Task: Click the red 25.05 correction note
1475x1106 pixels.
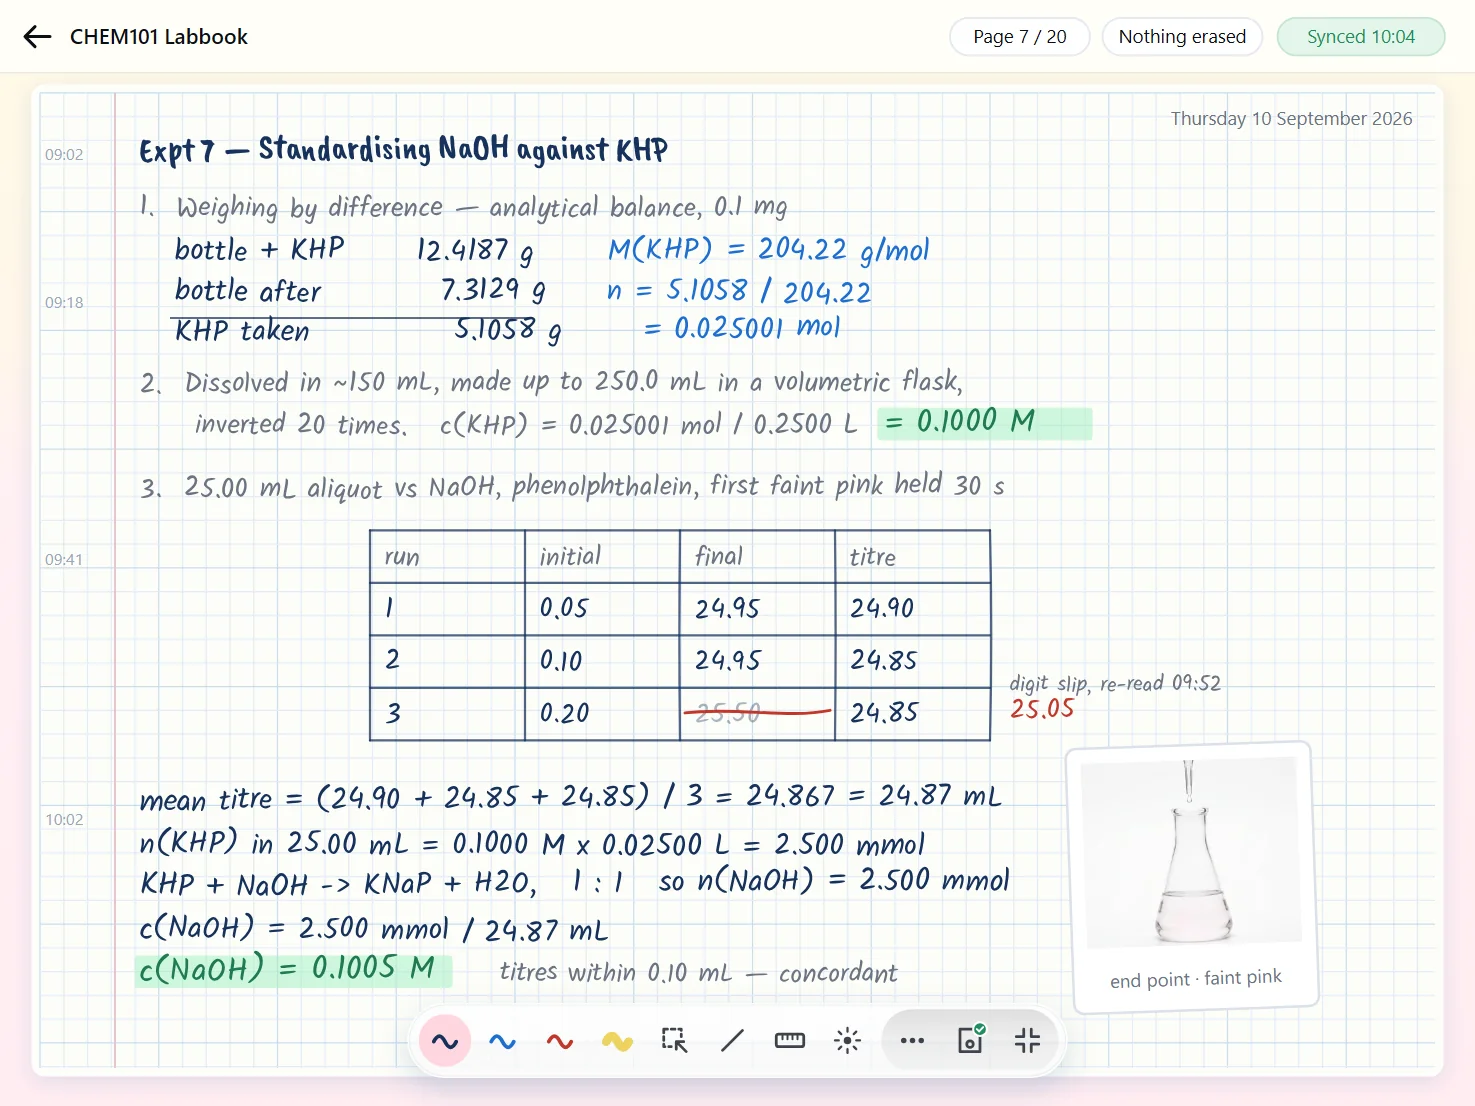Action: (x=1042, y=709)
